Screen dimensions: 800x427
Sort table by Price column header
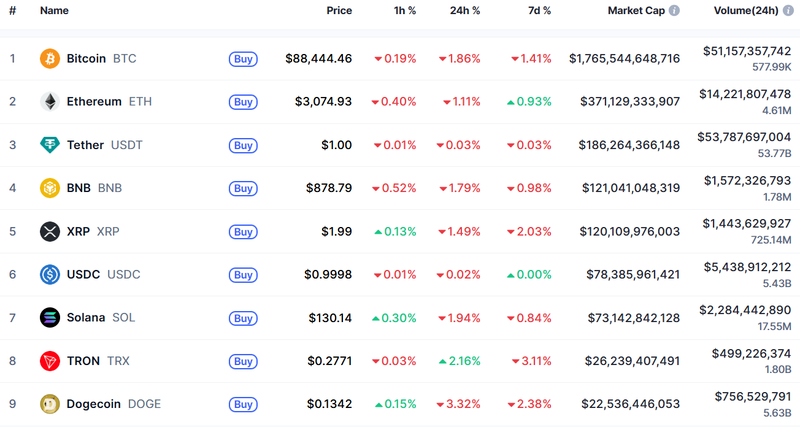(x=339, y=11)
